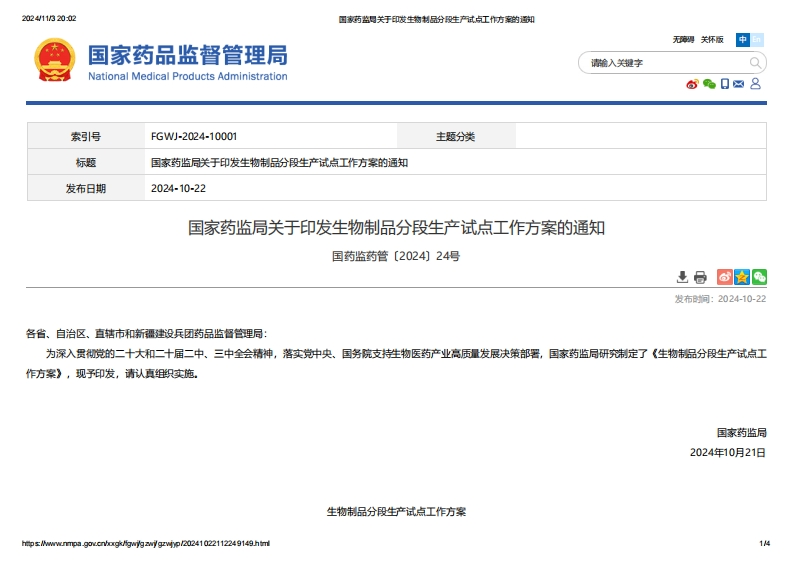The width and height of the screenshot is (793, 561).
Task: Share article to QQ Zone star
Action: pyautogui.click(x=742, y=277)
